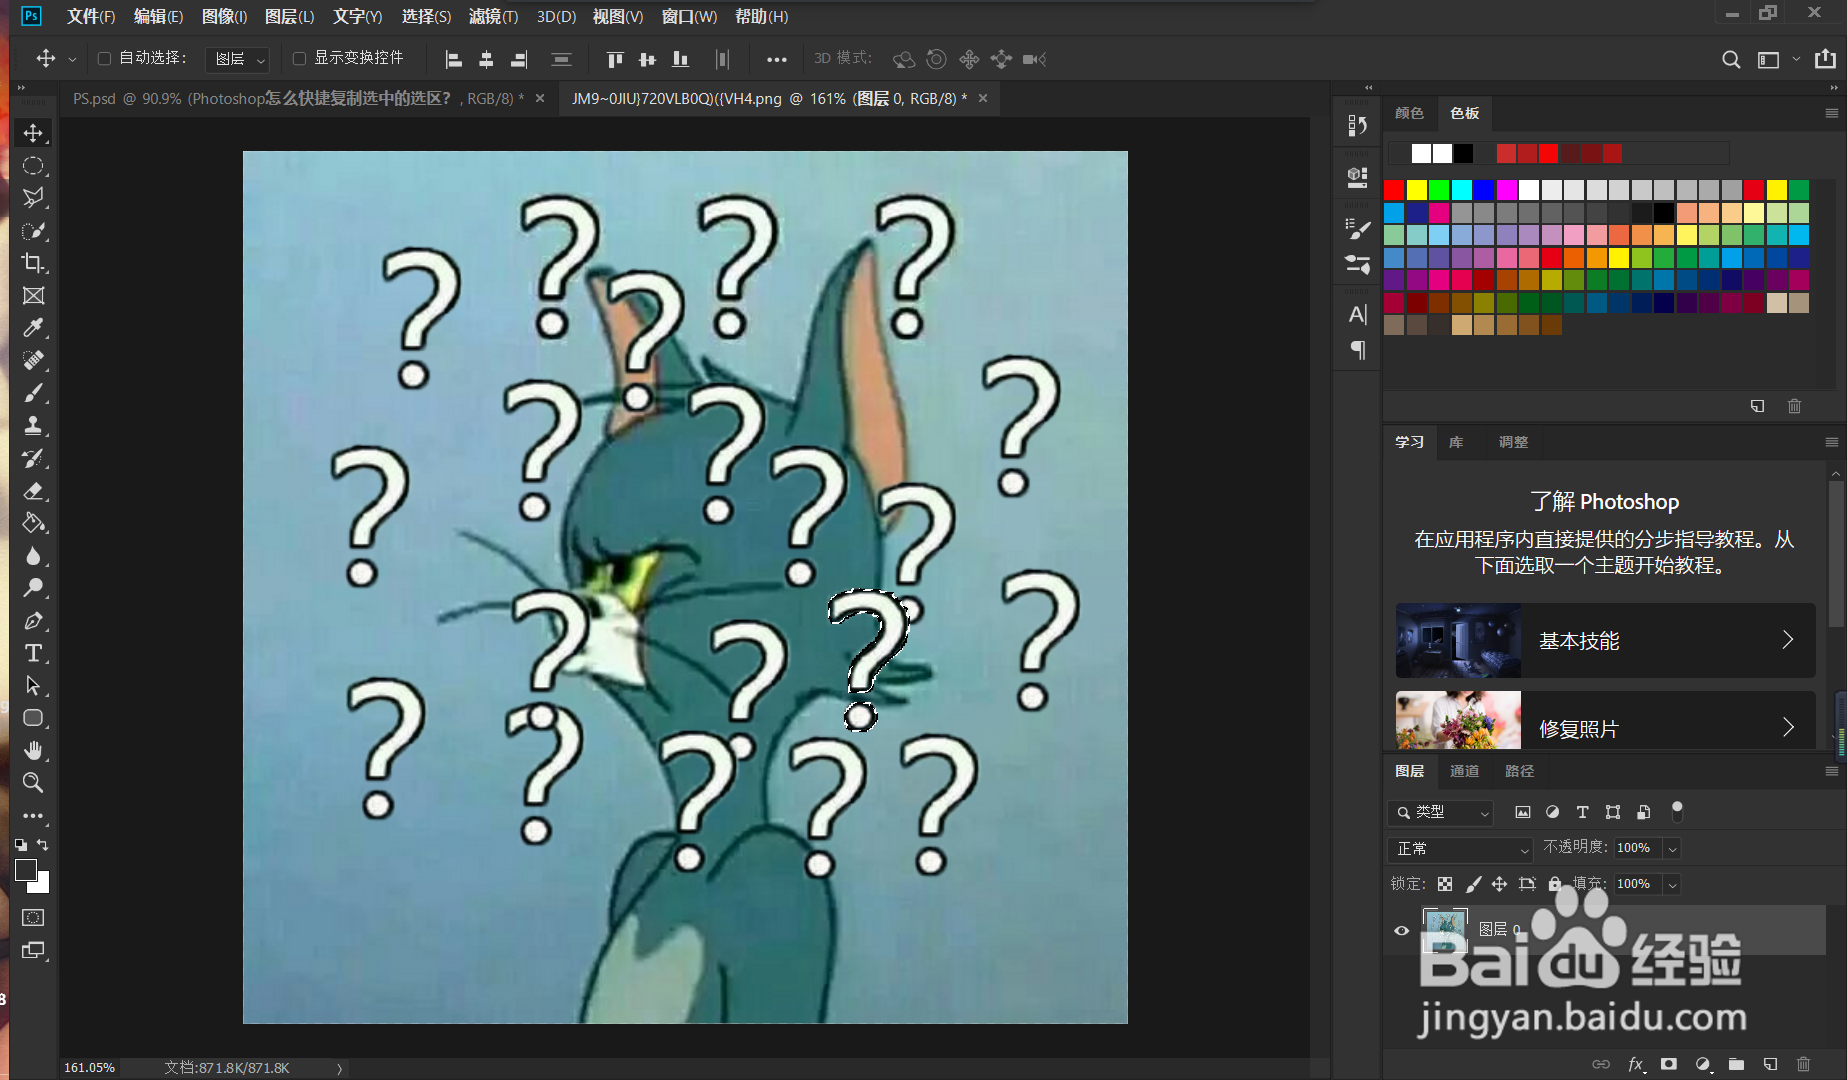Select the Healing Brush tool
This screenshot has height=1080, width=1847.
[x=33, y=361]
